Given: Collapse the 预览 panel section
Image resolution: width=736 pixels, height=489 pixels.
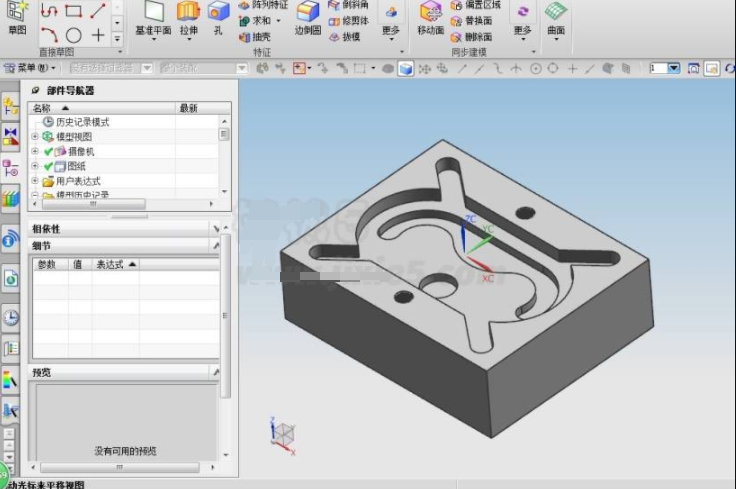Looking at the screenshot, I should tap(215, 372).
